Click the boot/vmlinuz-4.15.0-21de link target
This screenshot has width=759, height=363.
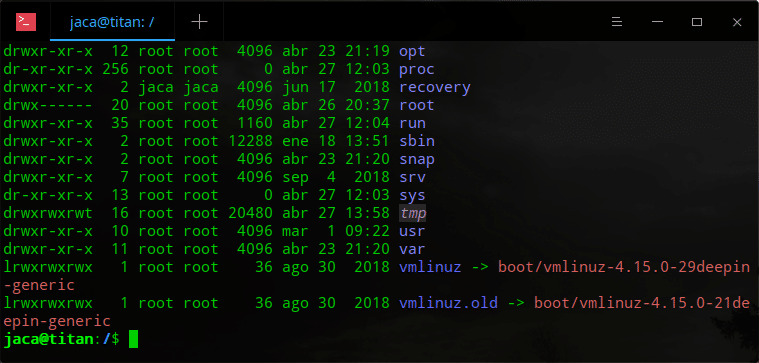(x=642, y=303)
